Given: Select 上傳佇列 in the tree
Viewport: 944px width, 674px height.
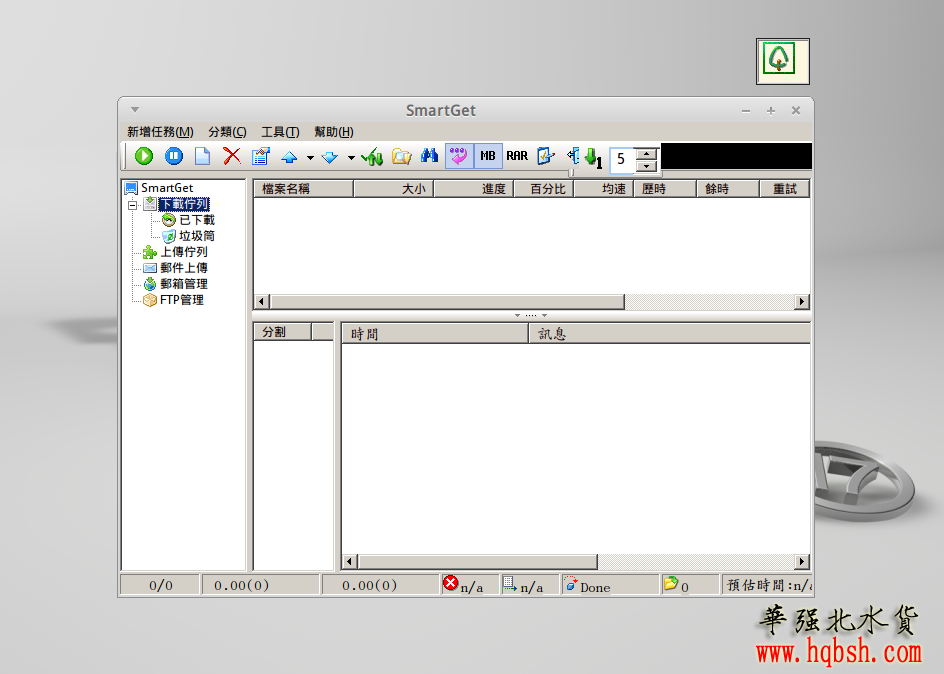Looking at the screenshot, I should point(184,252).
